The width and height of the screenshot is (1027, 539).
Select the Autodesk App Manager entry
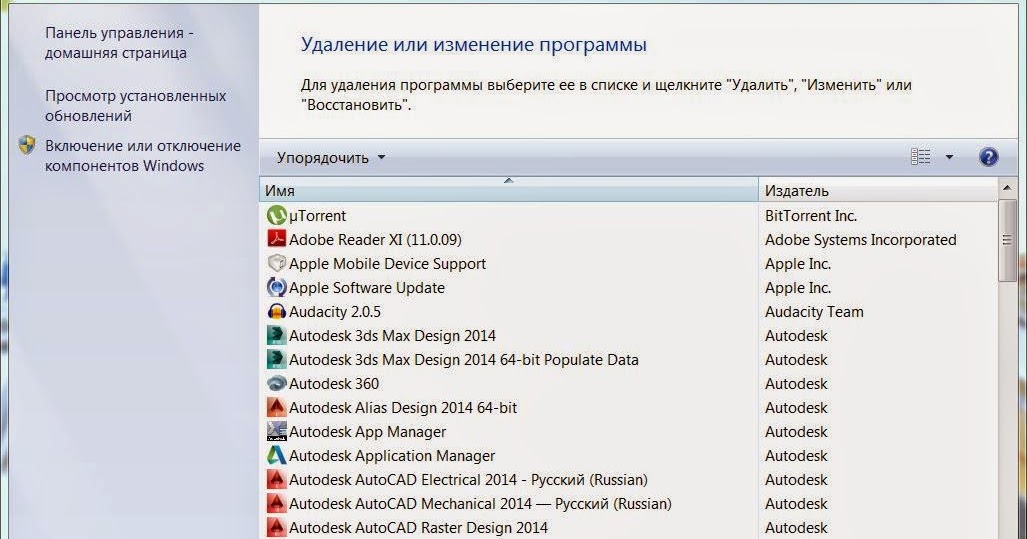367,432
